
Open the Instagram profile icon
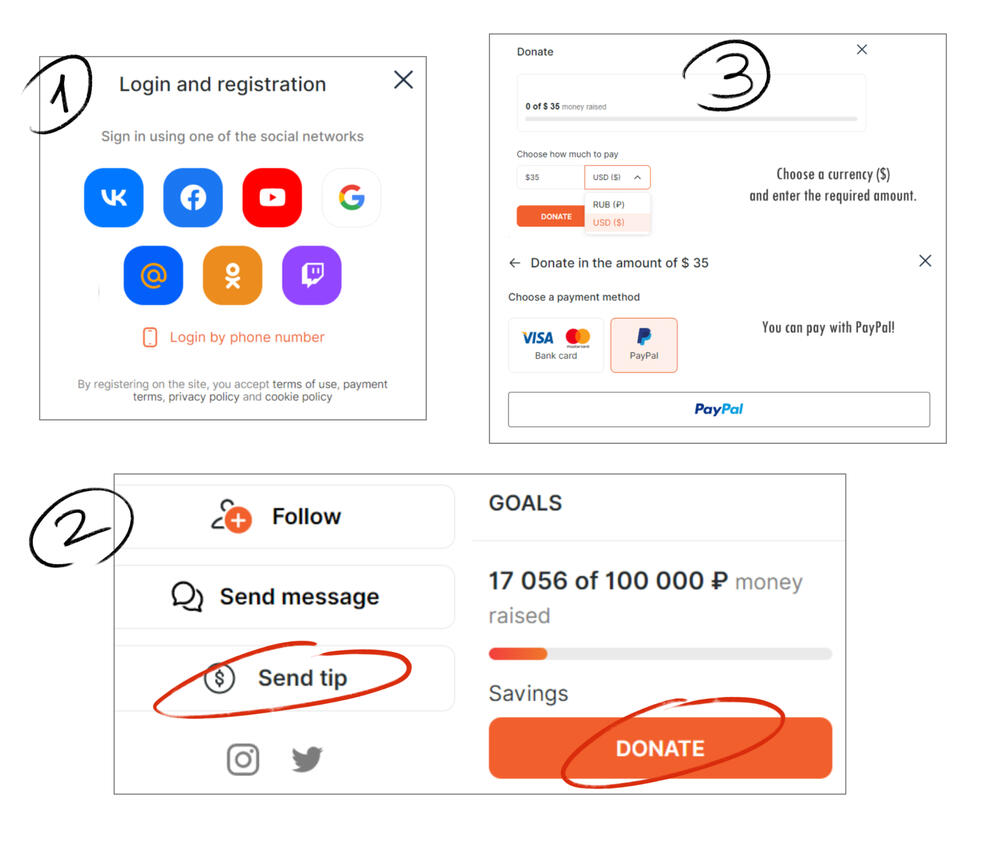pos(243,759)
